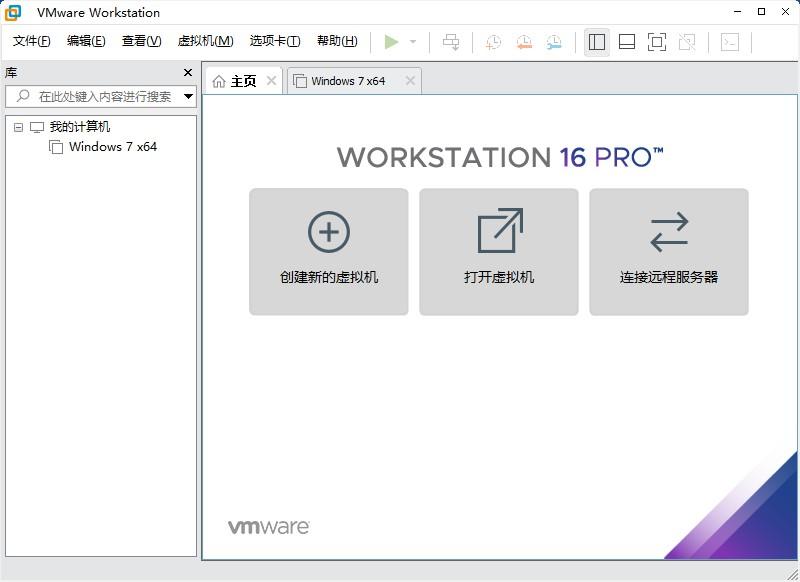Viewport: 800px width, 582px height.
Task: Toggle Unity mode icon in toolbar
Action: [x=687, y=42]
